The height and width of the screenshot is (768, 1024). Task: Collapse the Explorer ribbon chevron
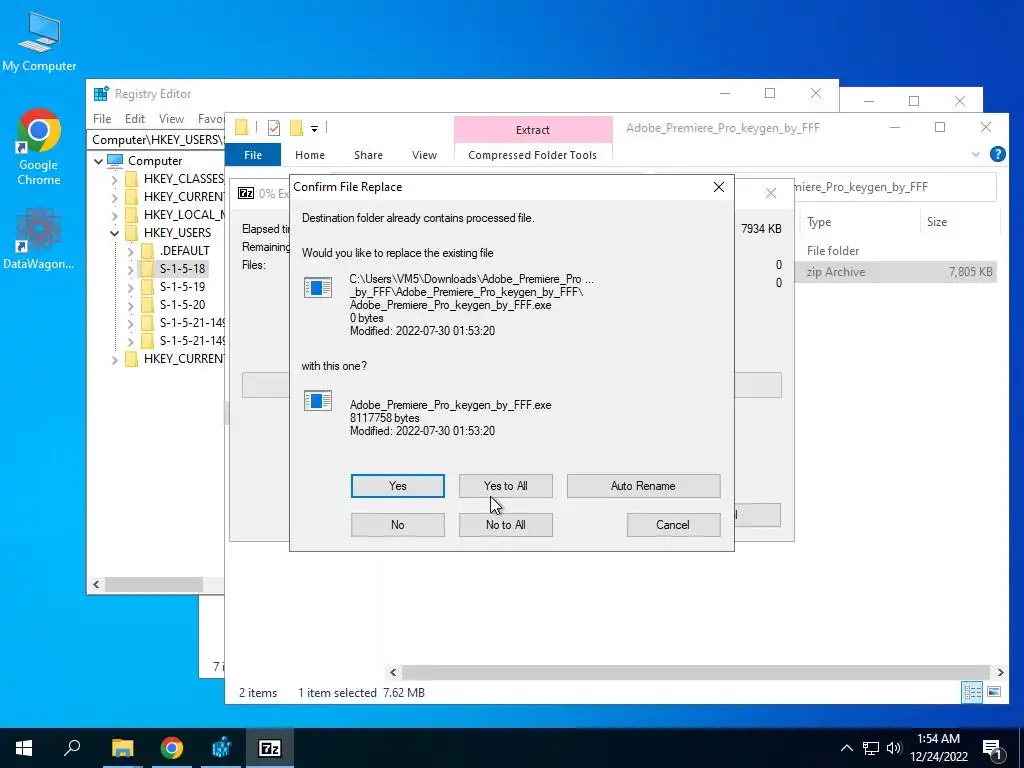pyautogui.click(x=976, y=155)
